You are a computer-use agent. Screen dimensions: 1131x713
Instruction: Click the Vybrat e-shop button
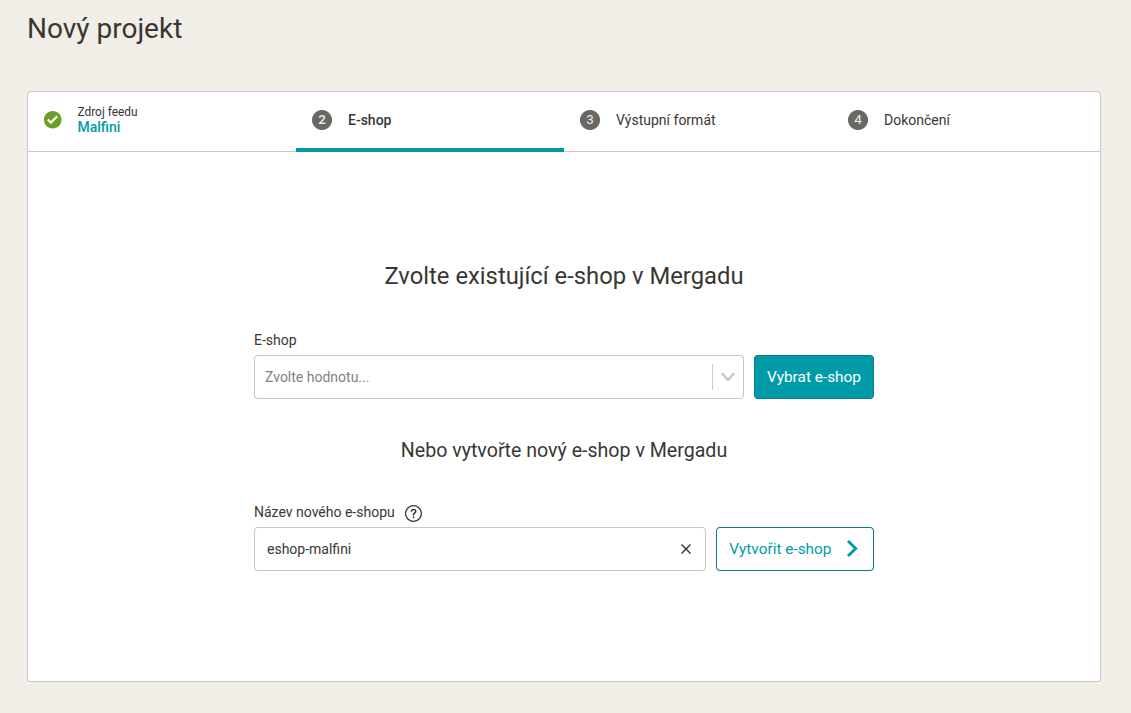[x=814, y=377]
